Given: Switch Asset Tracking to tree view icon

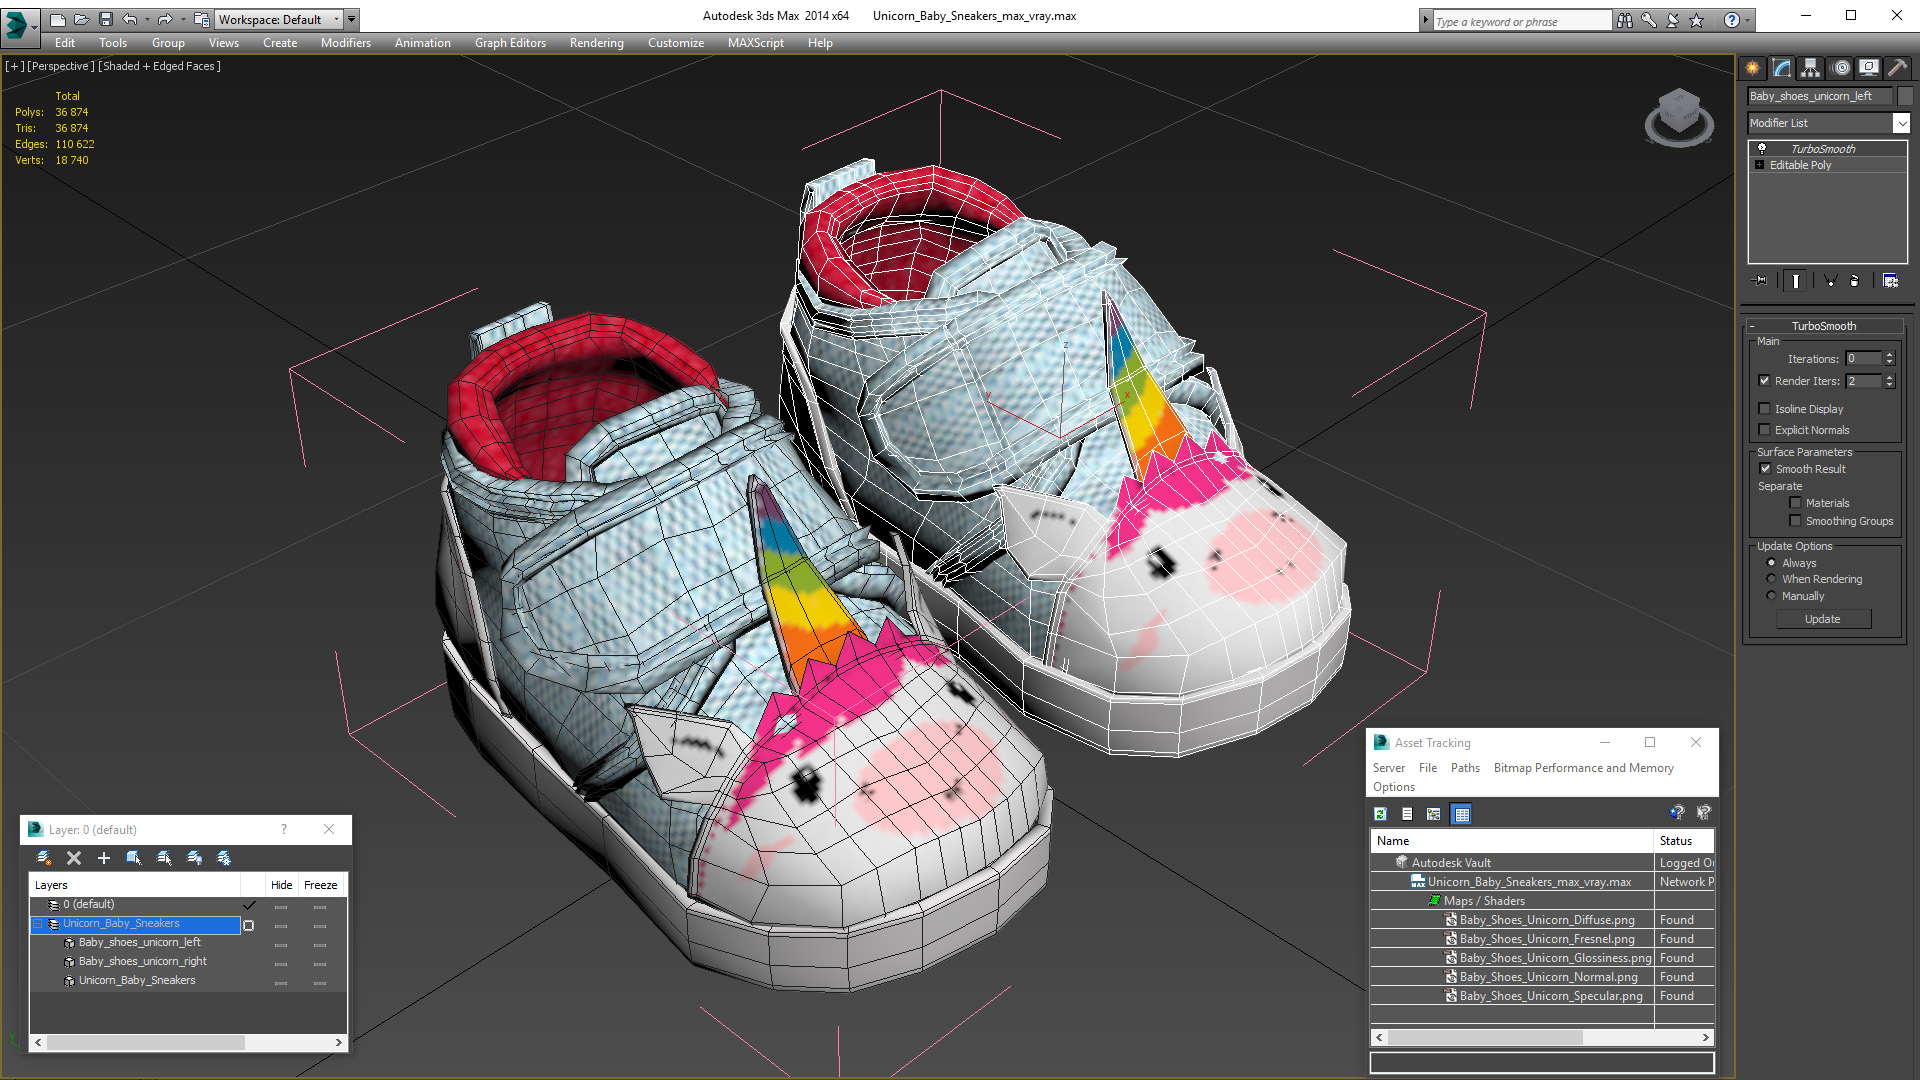Looking at the screenshot, I should [1434, 814].
